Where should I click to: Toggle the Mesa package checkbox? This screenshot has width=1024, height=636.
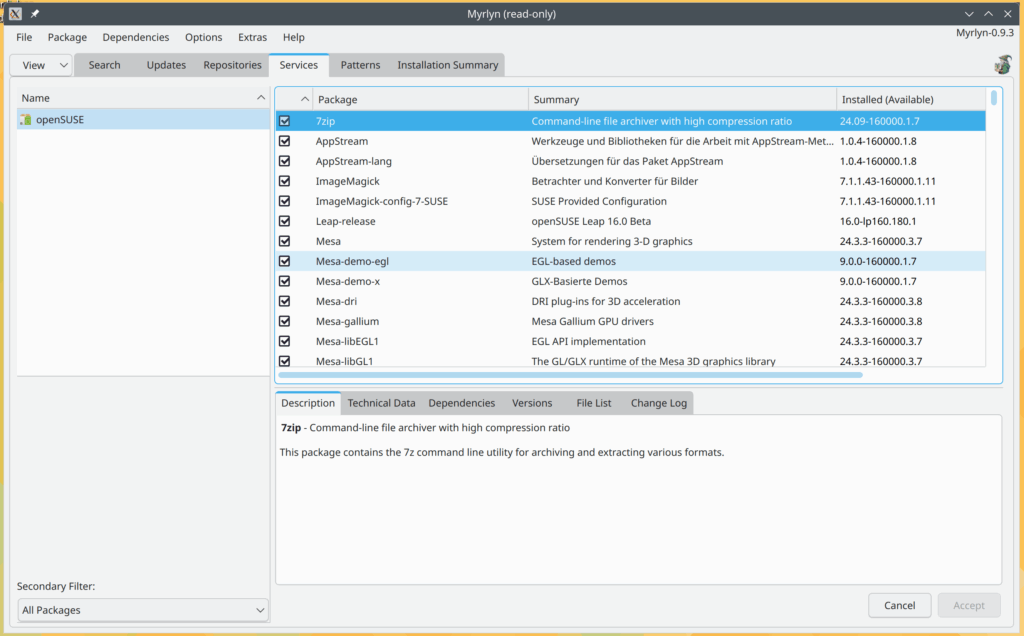[285, 241]
